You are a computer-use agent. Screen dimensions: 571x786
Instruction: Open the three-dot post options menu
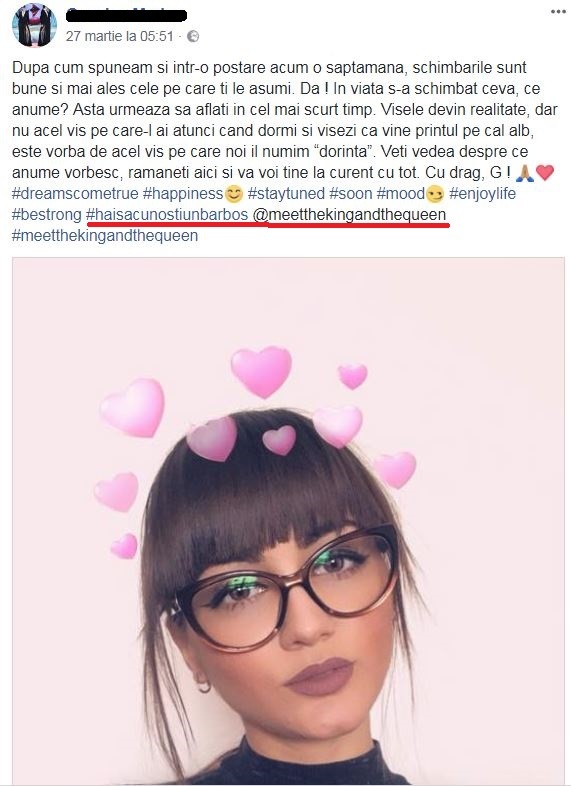(558, 12)
